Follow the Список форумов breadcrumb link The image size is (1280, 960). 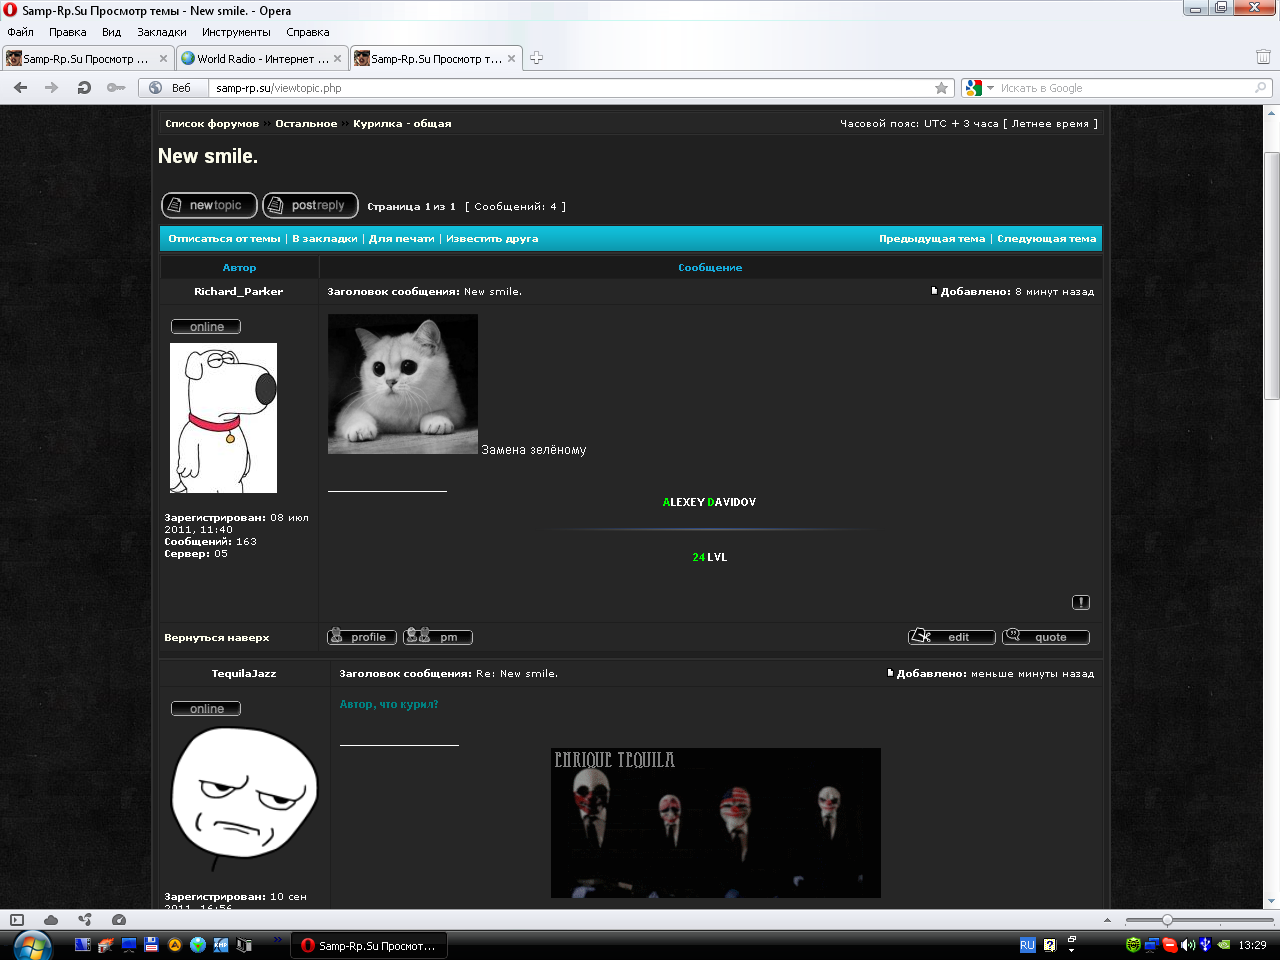[212, 124]
